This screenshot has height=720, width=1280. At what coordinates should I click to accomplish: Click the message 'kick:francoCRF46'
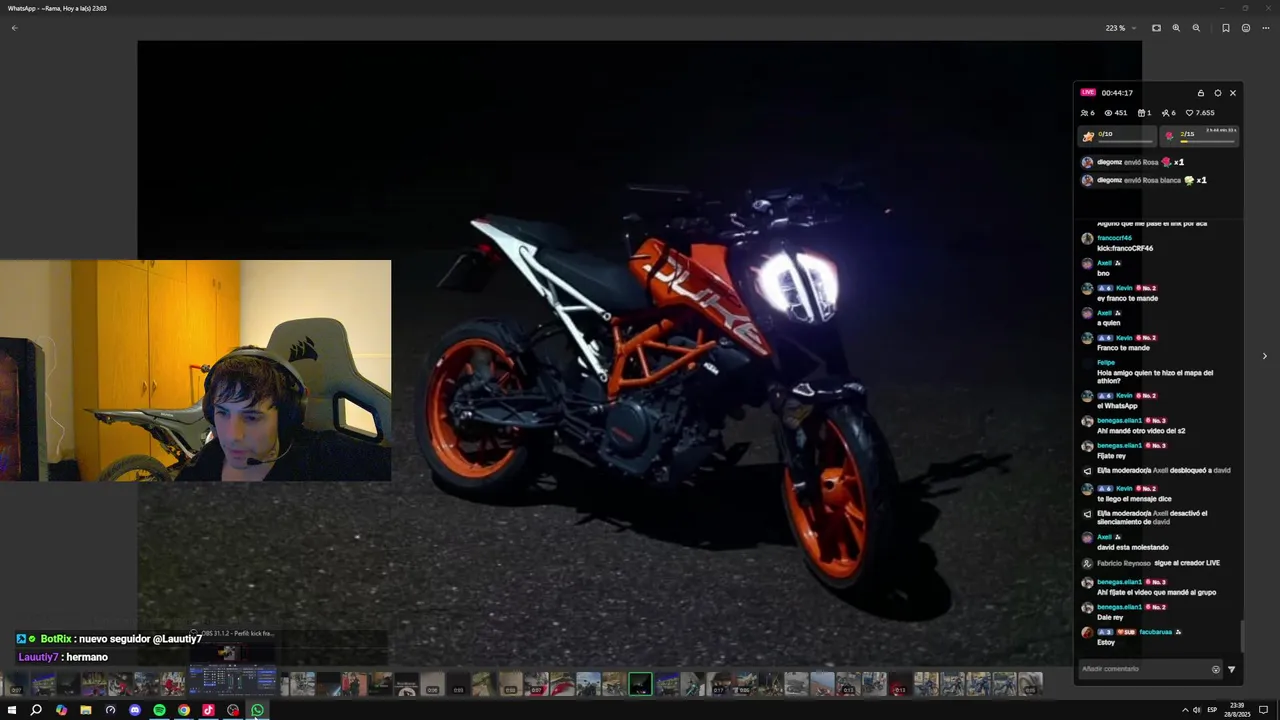pyautogui.click(x=1125, y=248)
